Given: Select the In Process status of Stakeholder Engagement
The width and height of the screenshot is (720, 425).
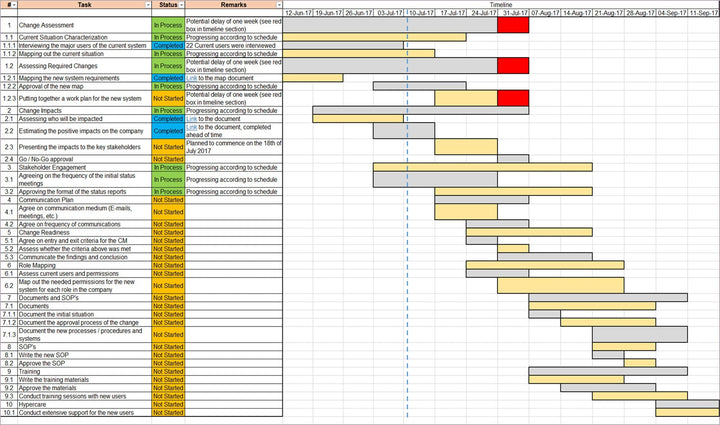Looking at the screenshot, I should point(168,167).
